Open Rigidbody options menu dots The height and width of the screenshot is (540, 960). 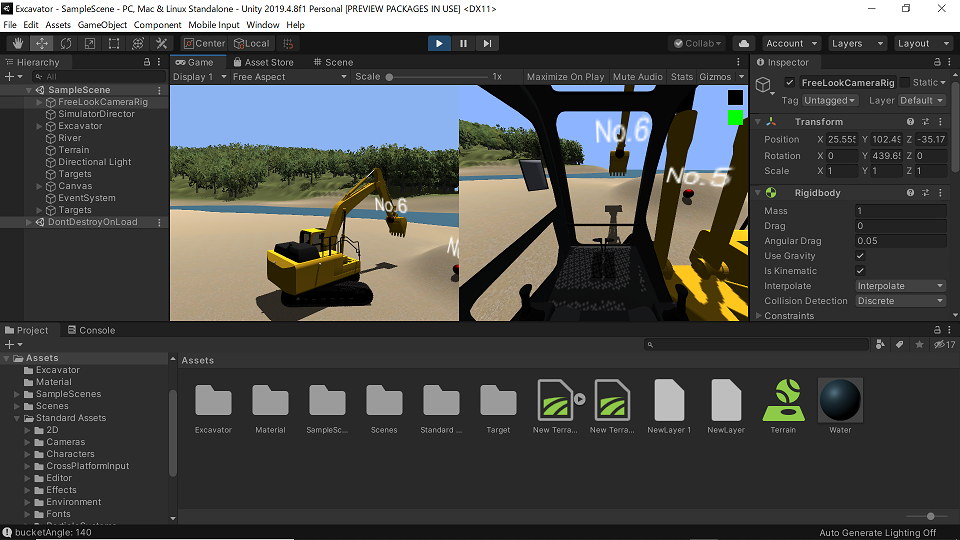940,193
